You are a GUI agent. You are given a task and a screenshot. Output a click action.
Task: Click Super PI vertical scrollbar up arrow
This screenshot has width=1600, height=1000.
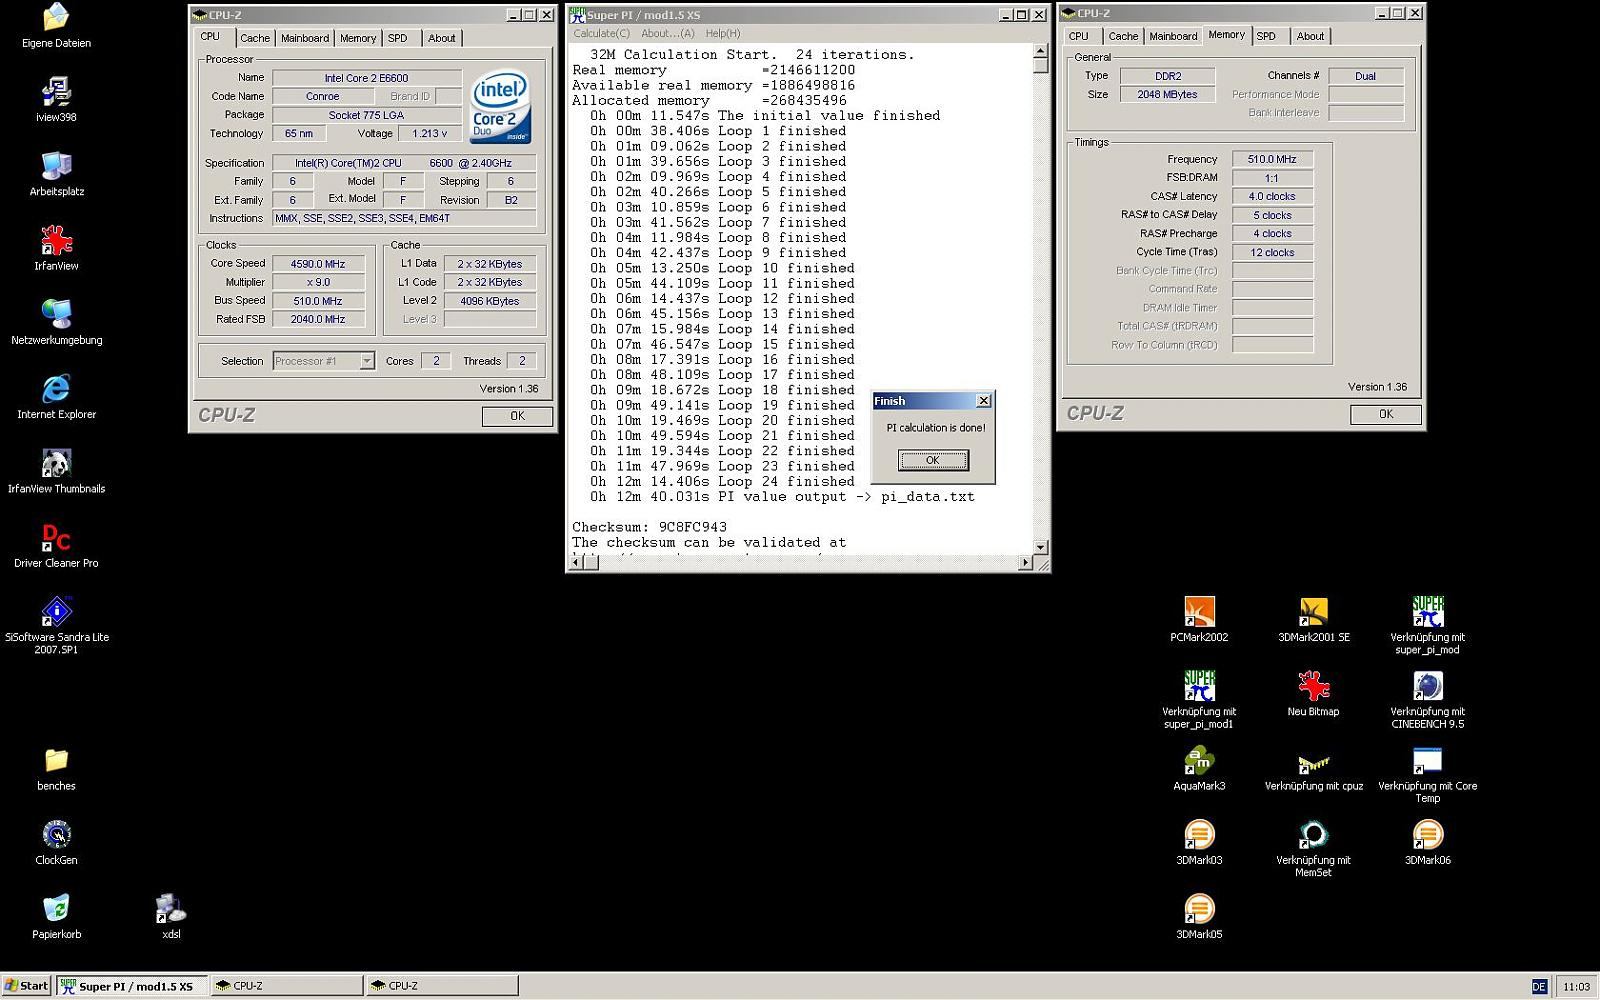pos(1041,51)
